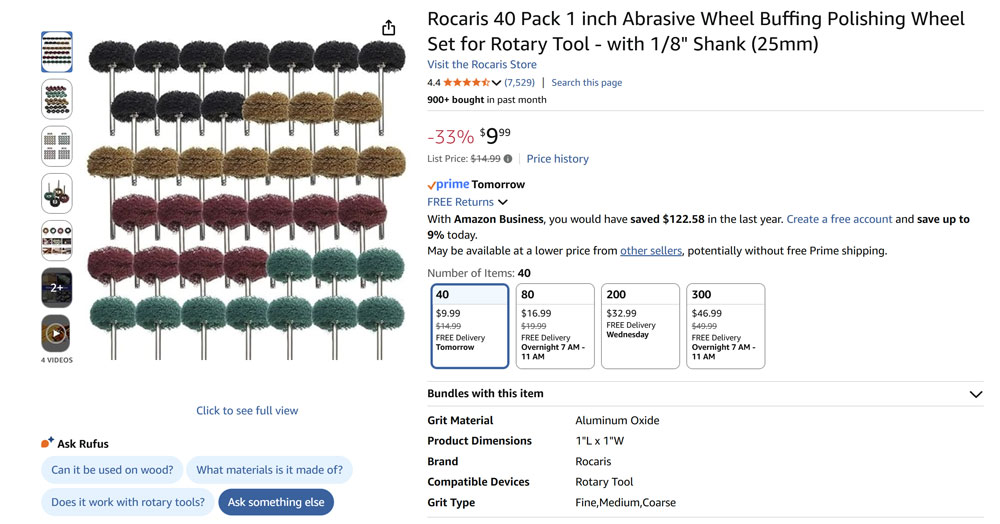Pick the 300 items option
This screenshot has width=1000, height=524.
tap(725, 326)
